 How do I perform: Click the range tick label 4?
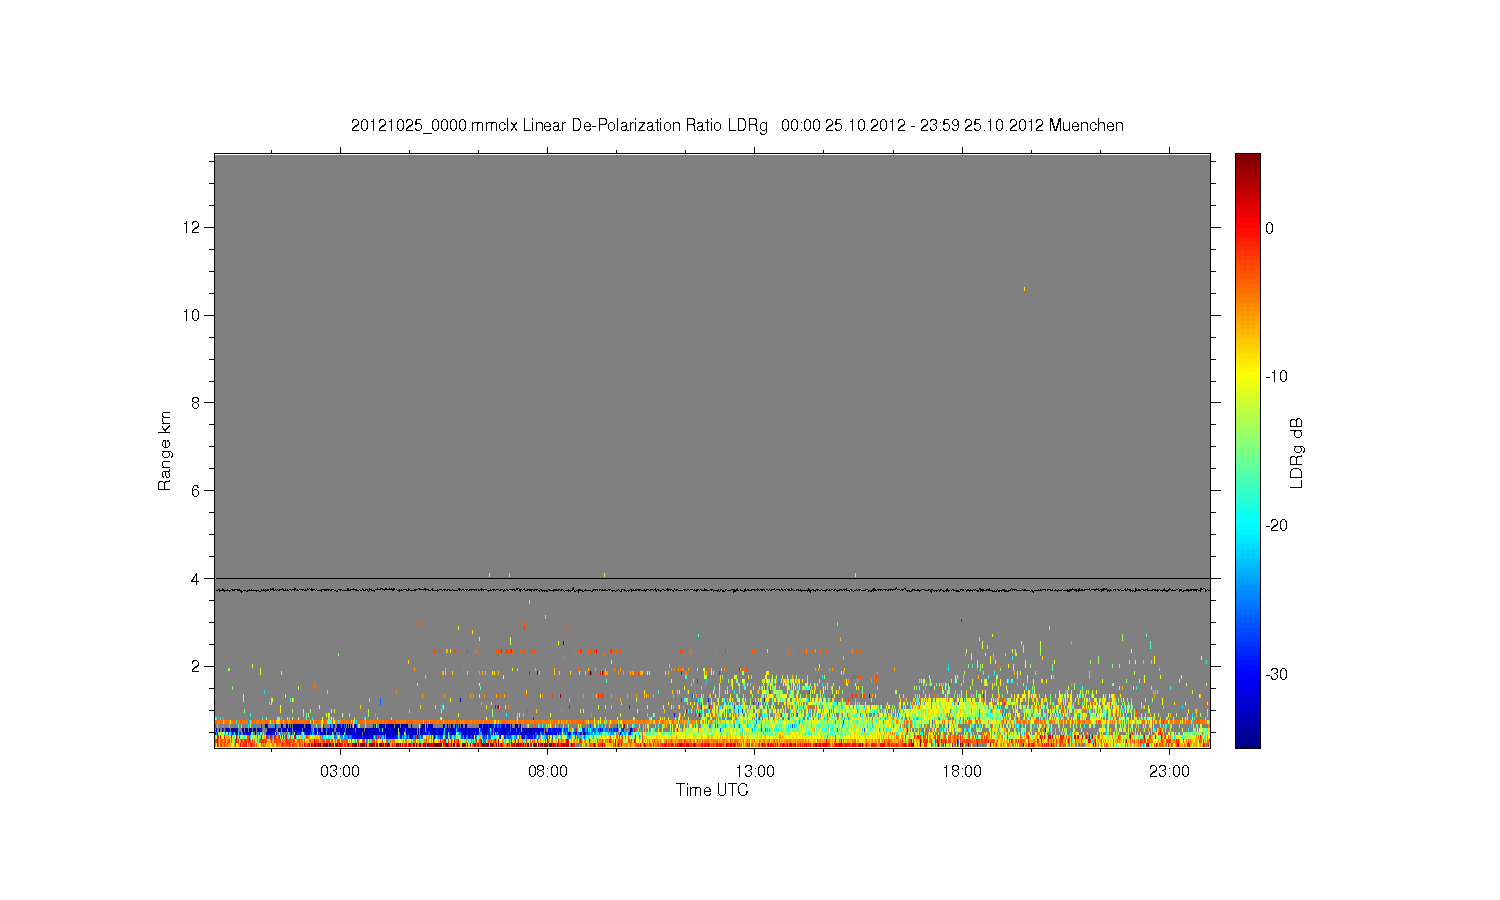tap(197, 578)
